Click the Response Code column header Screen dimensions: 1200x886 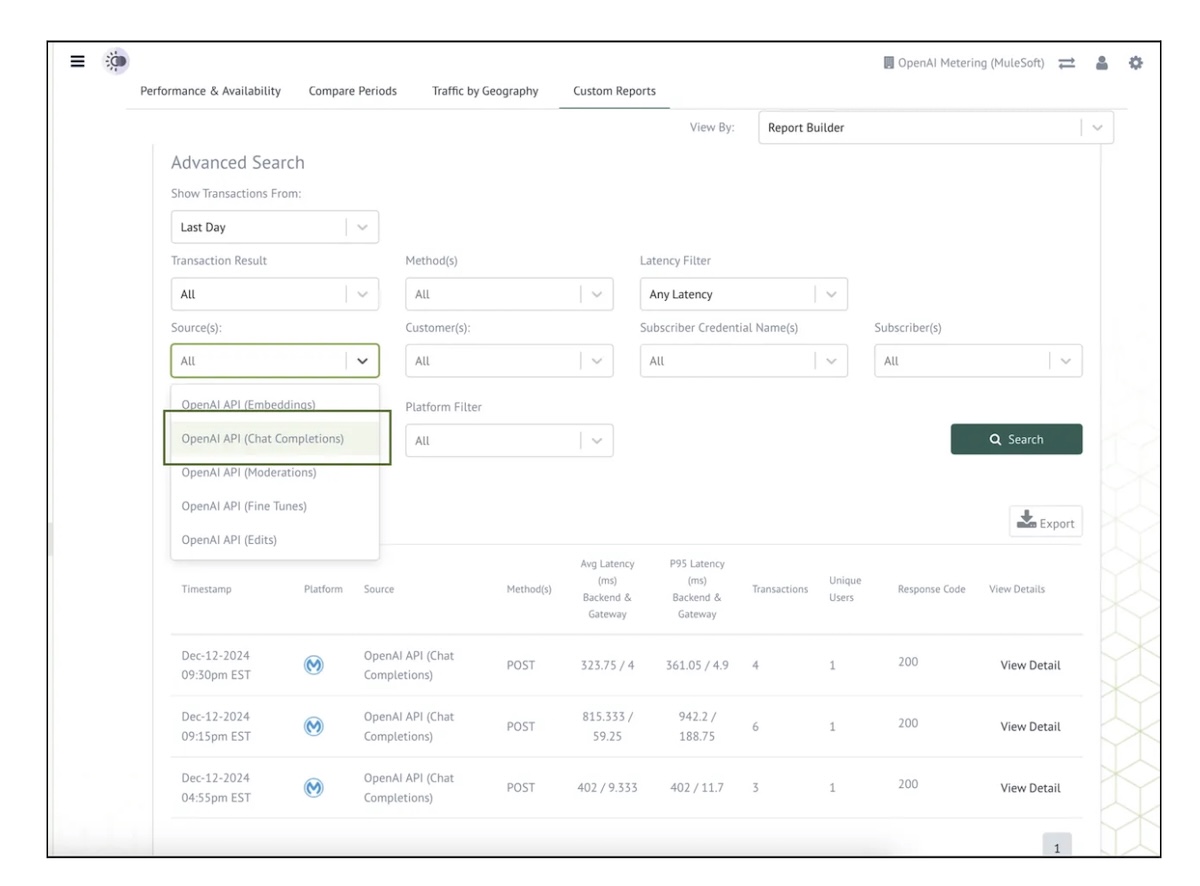point(932,589)
